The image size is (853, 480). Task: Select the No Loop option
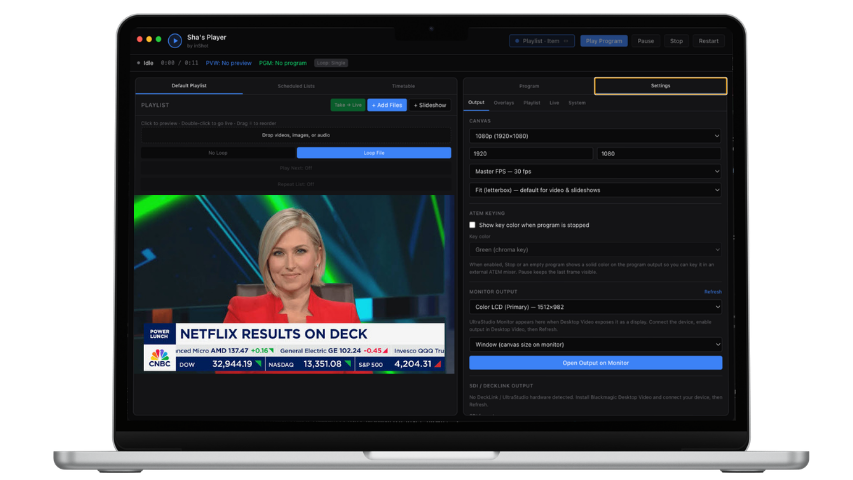(218, 153)
